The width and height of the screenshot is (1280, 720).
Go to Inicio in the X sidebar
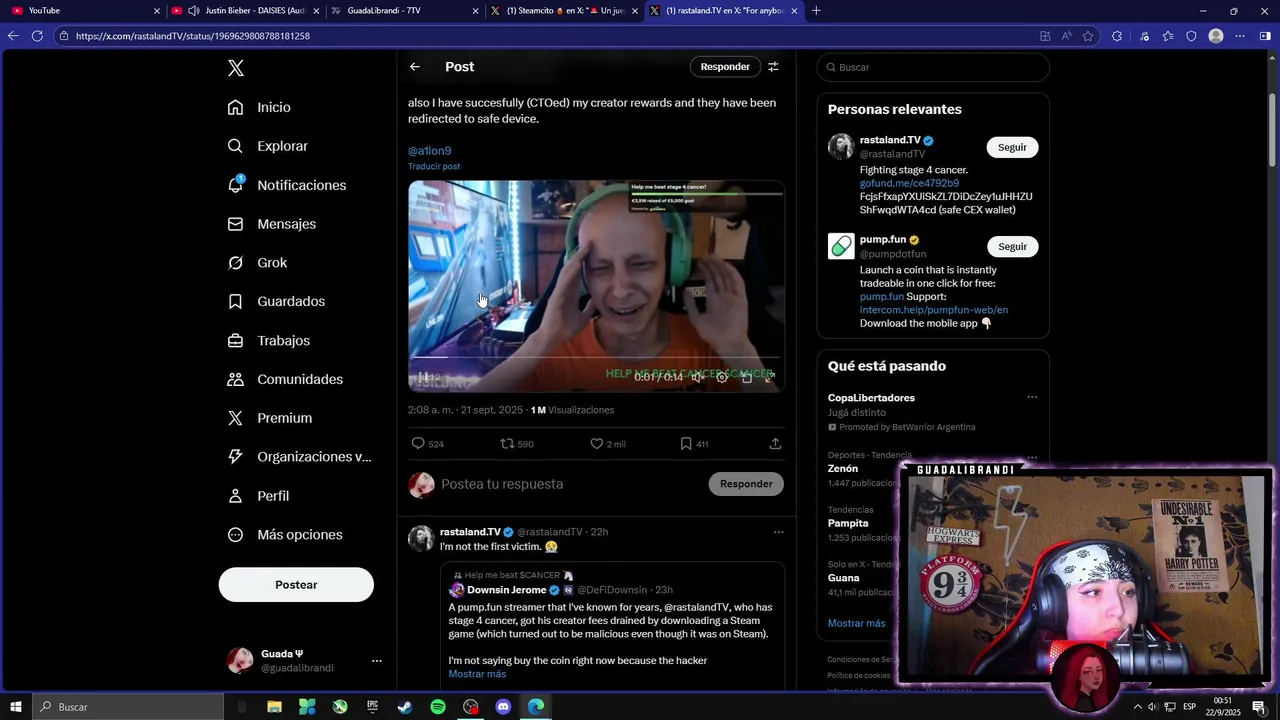[259, 107]
